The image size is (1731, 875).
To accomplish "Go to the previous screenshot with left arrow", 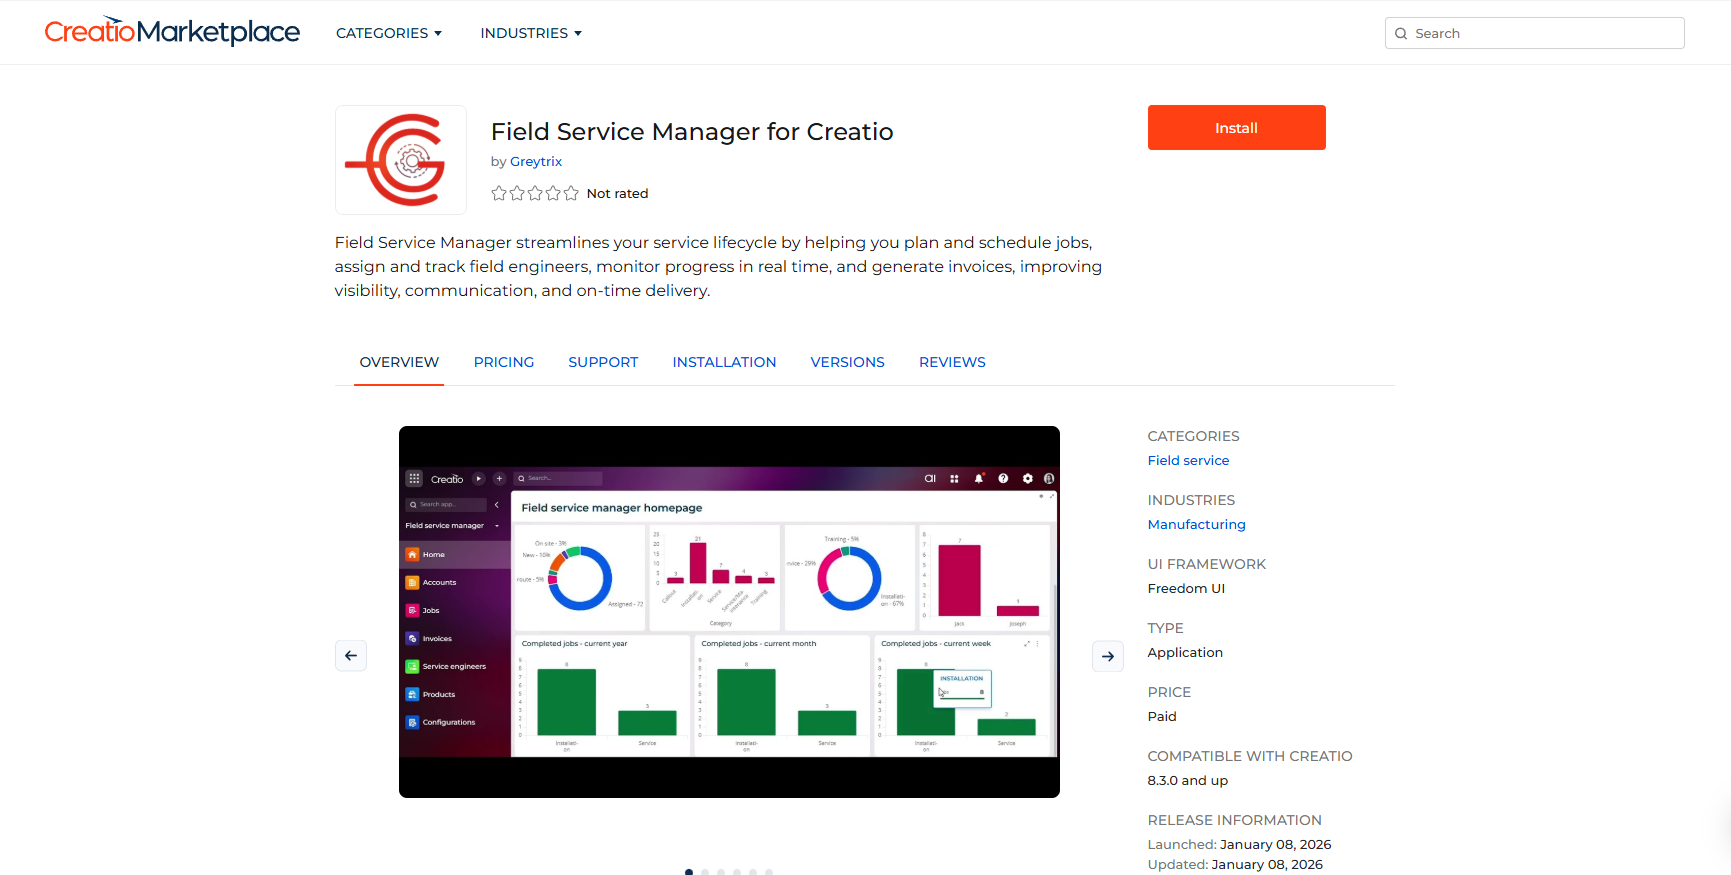I will tap(351, 656).
